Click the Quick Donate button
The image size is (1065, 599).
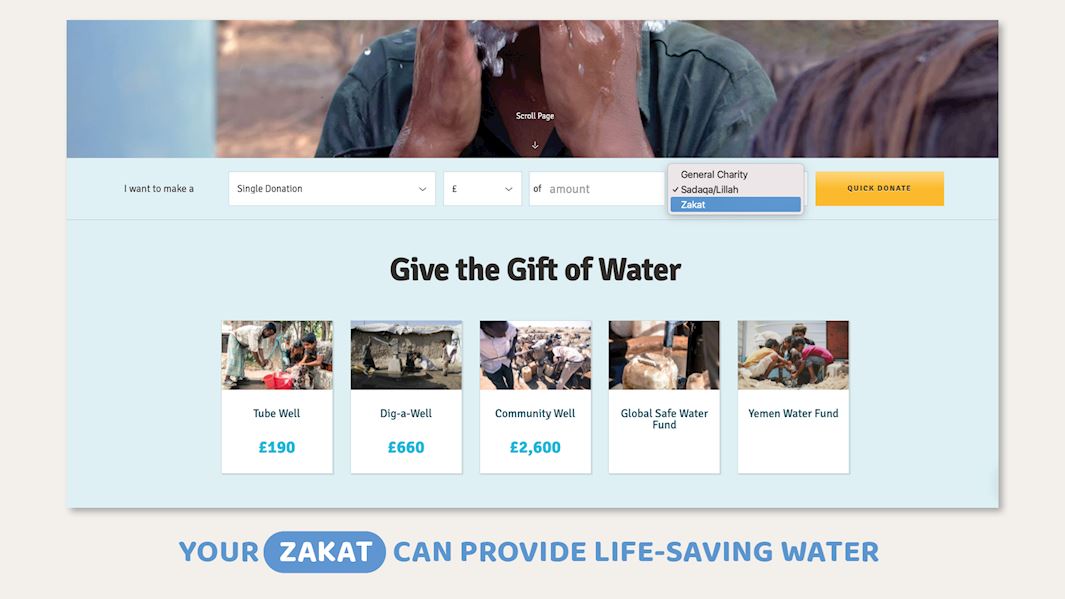pos(880,188)
